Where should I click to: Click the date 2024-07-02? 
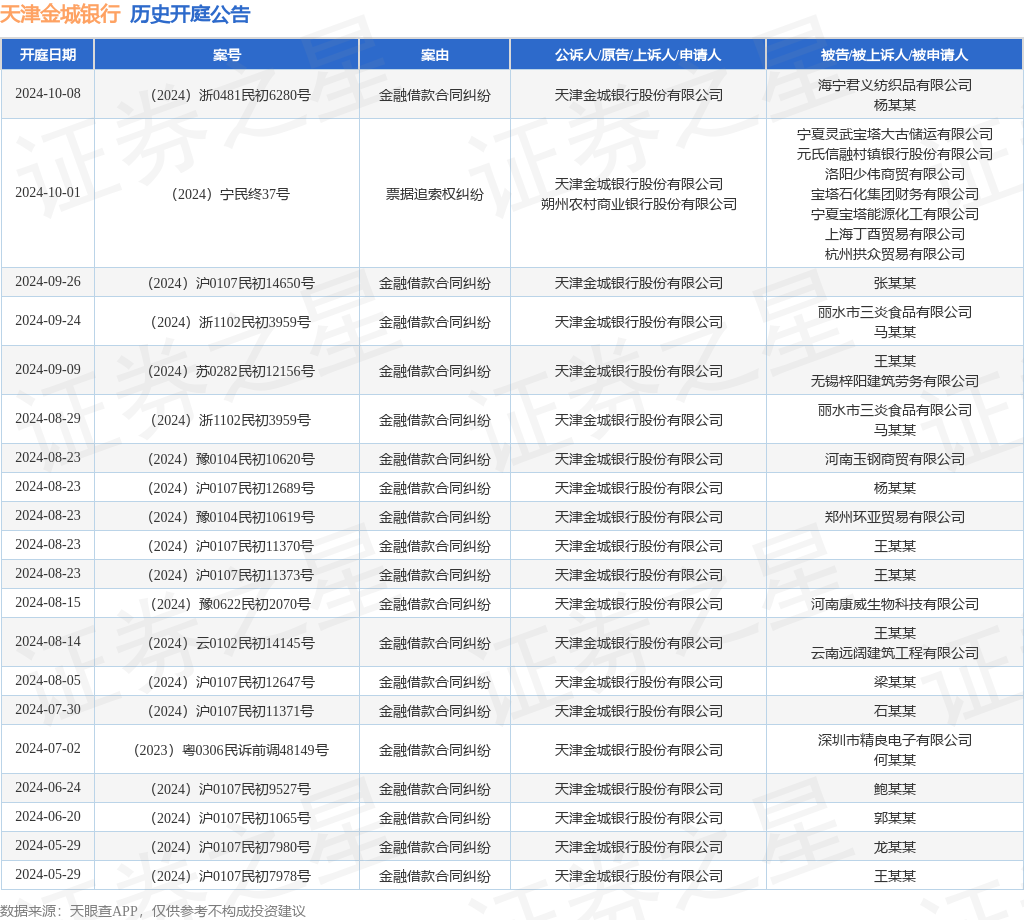pos(48,749)
